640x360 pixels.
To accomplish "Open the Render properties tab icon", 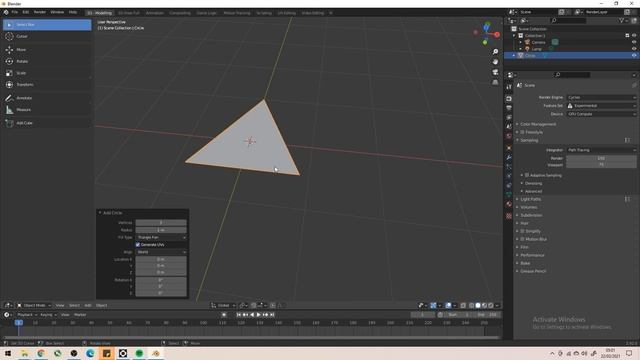I will tap(509, 99).
